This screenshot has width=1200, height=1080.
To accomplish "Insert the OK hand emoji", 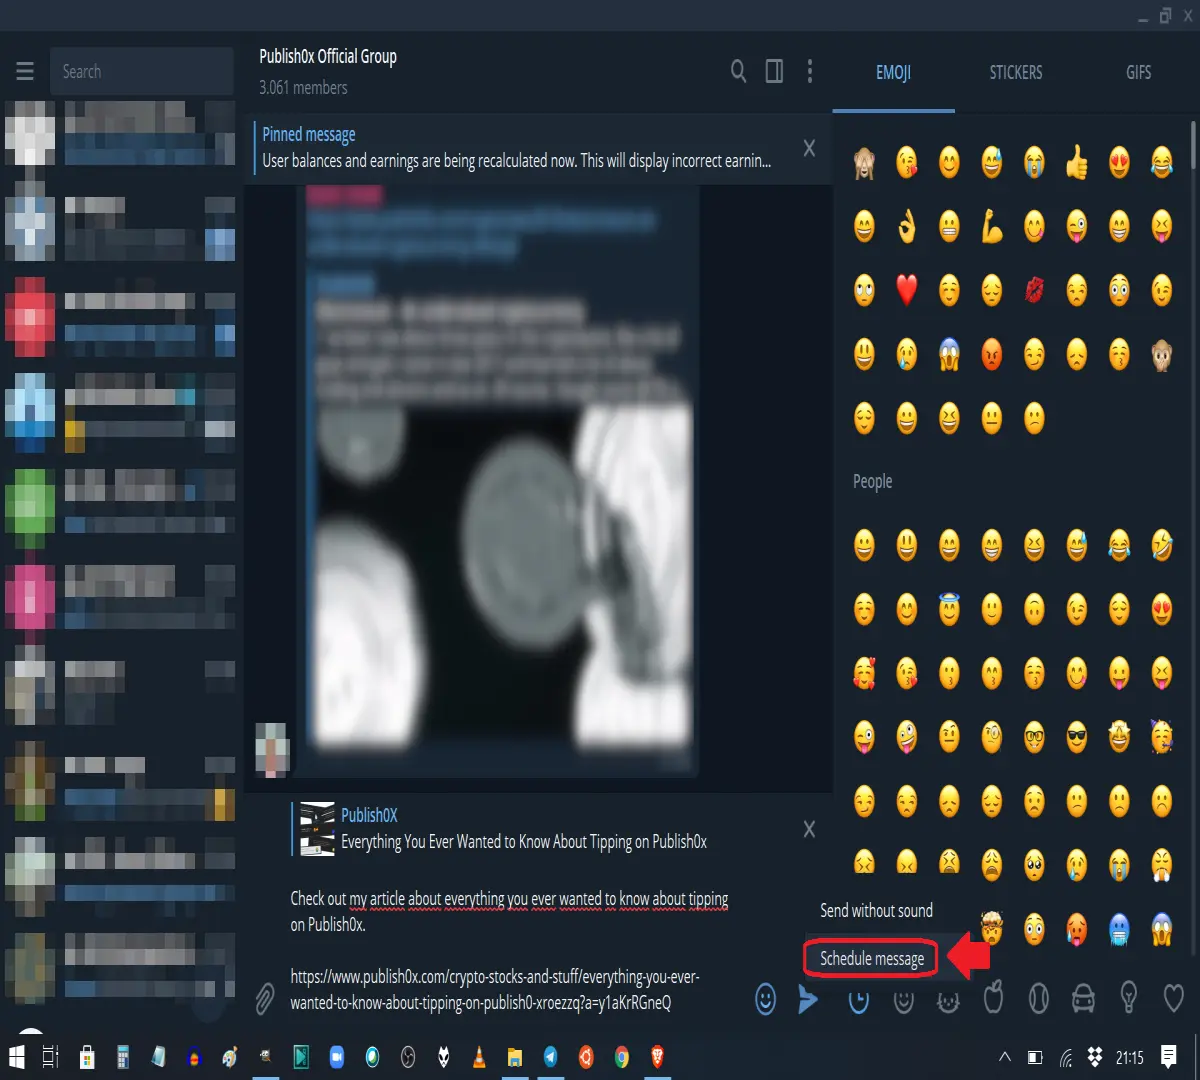I will [907, 227].
